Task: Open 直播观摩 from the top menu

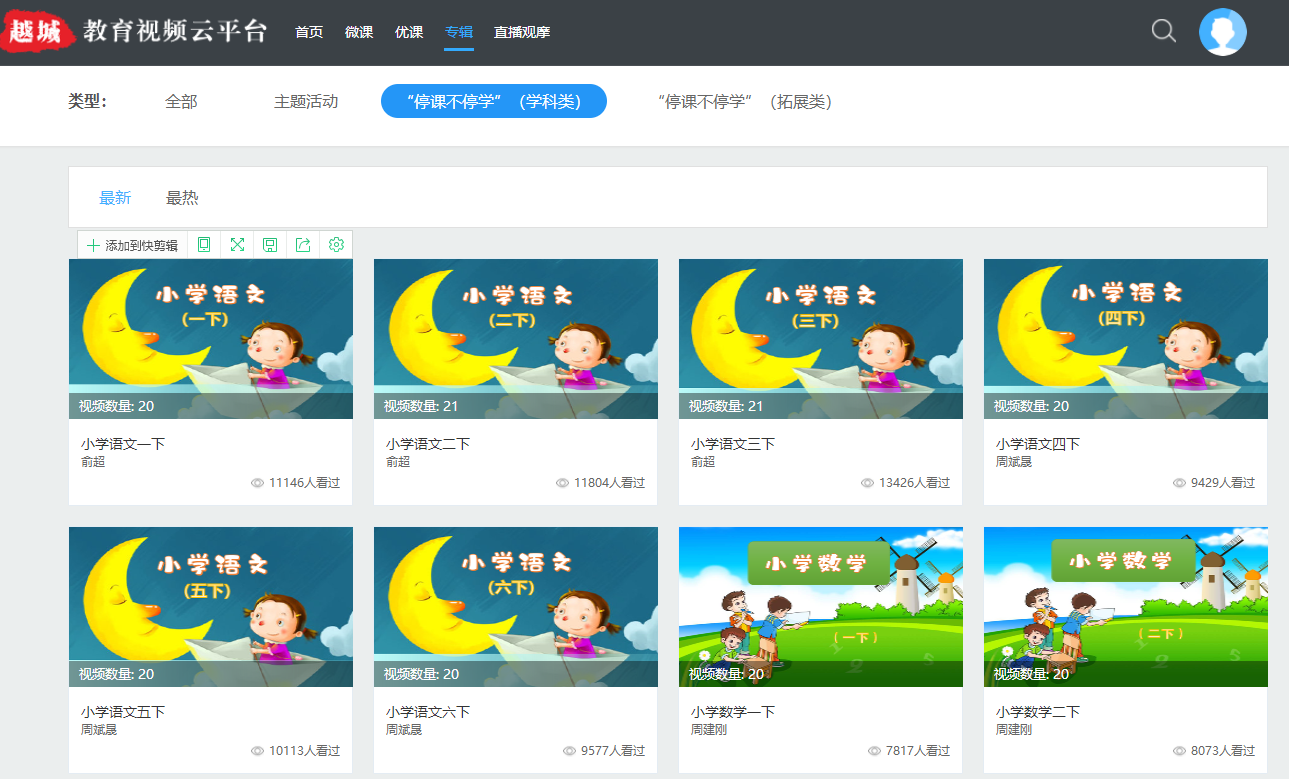Action: (x=521, y=31)
